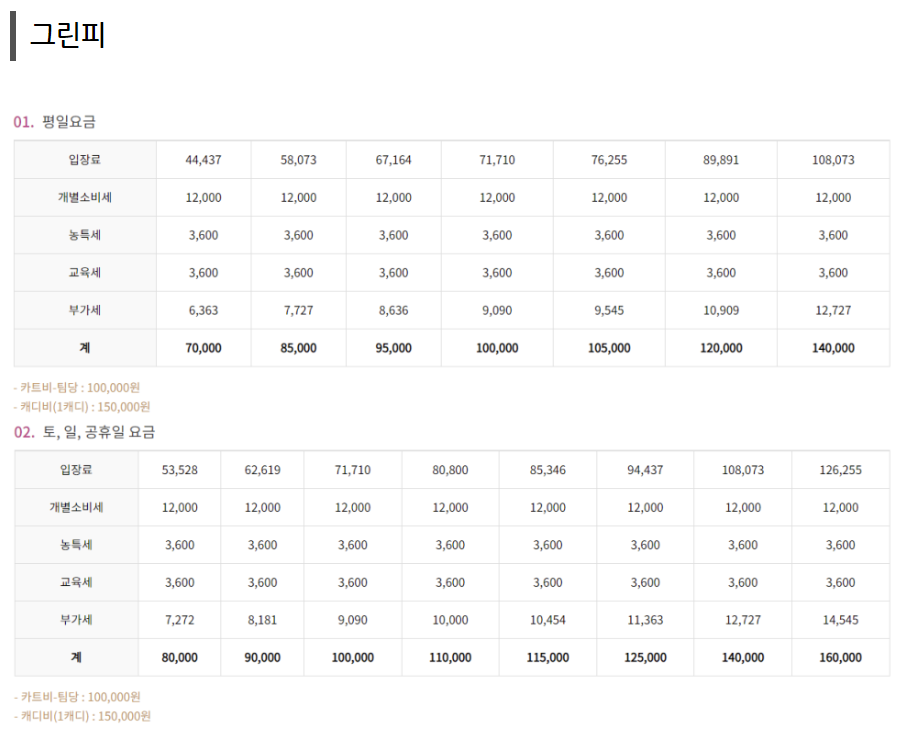Viewport: 906px width, 755px height.
Task: Click 부가세 row header in 평일요금 table
Action: click(85, 310)
